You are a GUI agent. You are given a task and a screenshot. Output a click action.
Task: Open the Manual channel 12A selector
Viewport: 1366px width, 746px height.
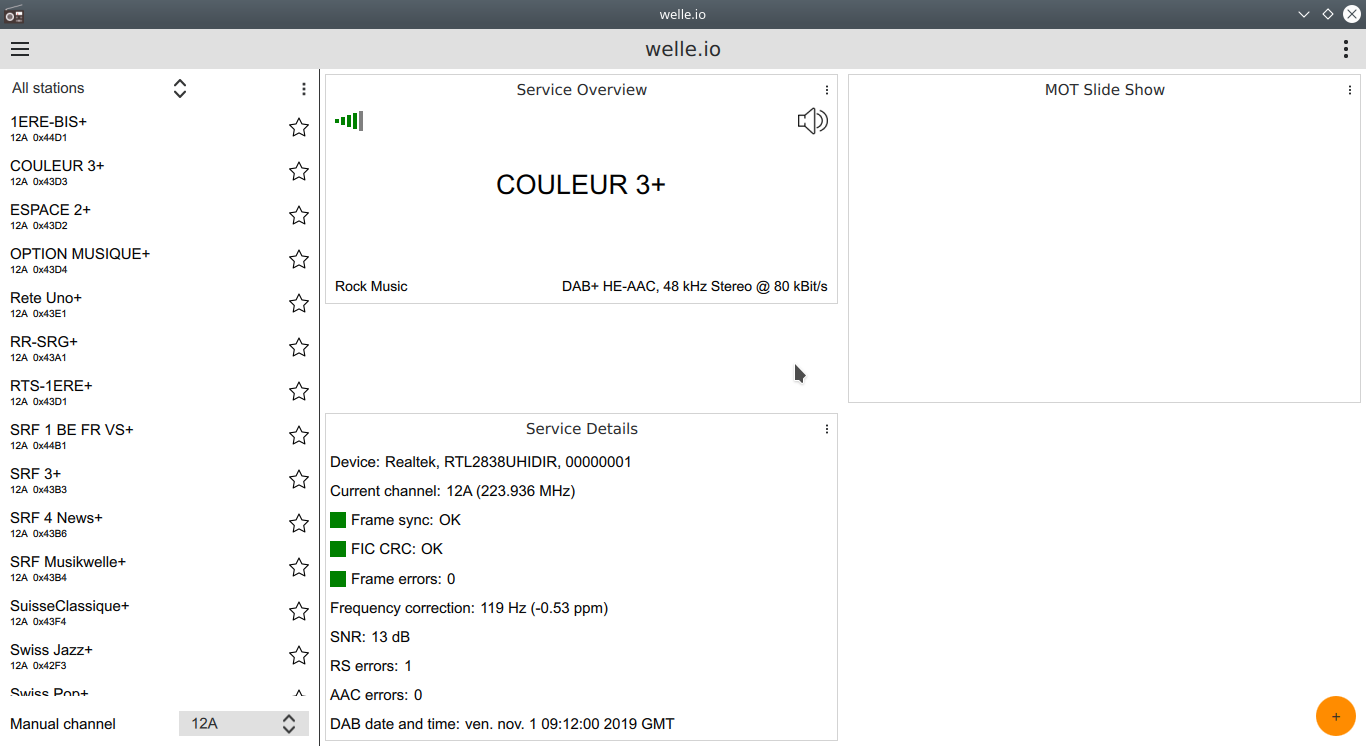[244, 723]
